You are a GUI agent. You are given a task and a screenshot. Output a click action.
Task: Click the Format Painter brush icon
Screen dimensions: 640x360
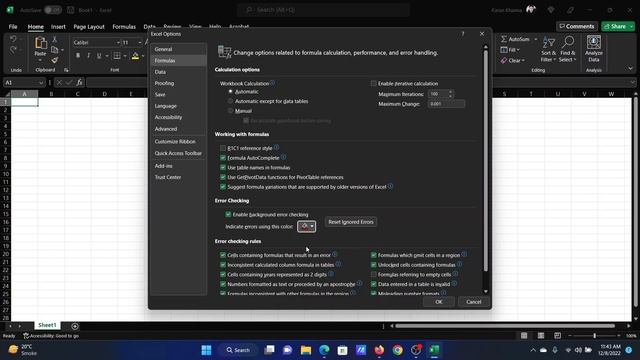pyautogui.click(x=55, y=60)
